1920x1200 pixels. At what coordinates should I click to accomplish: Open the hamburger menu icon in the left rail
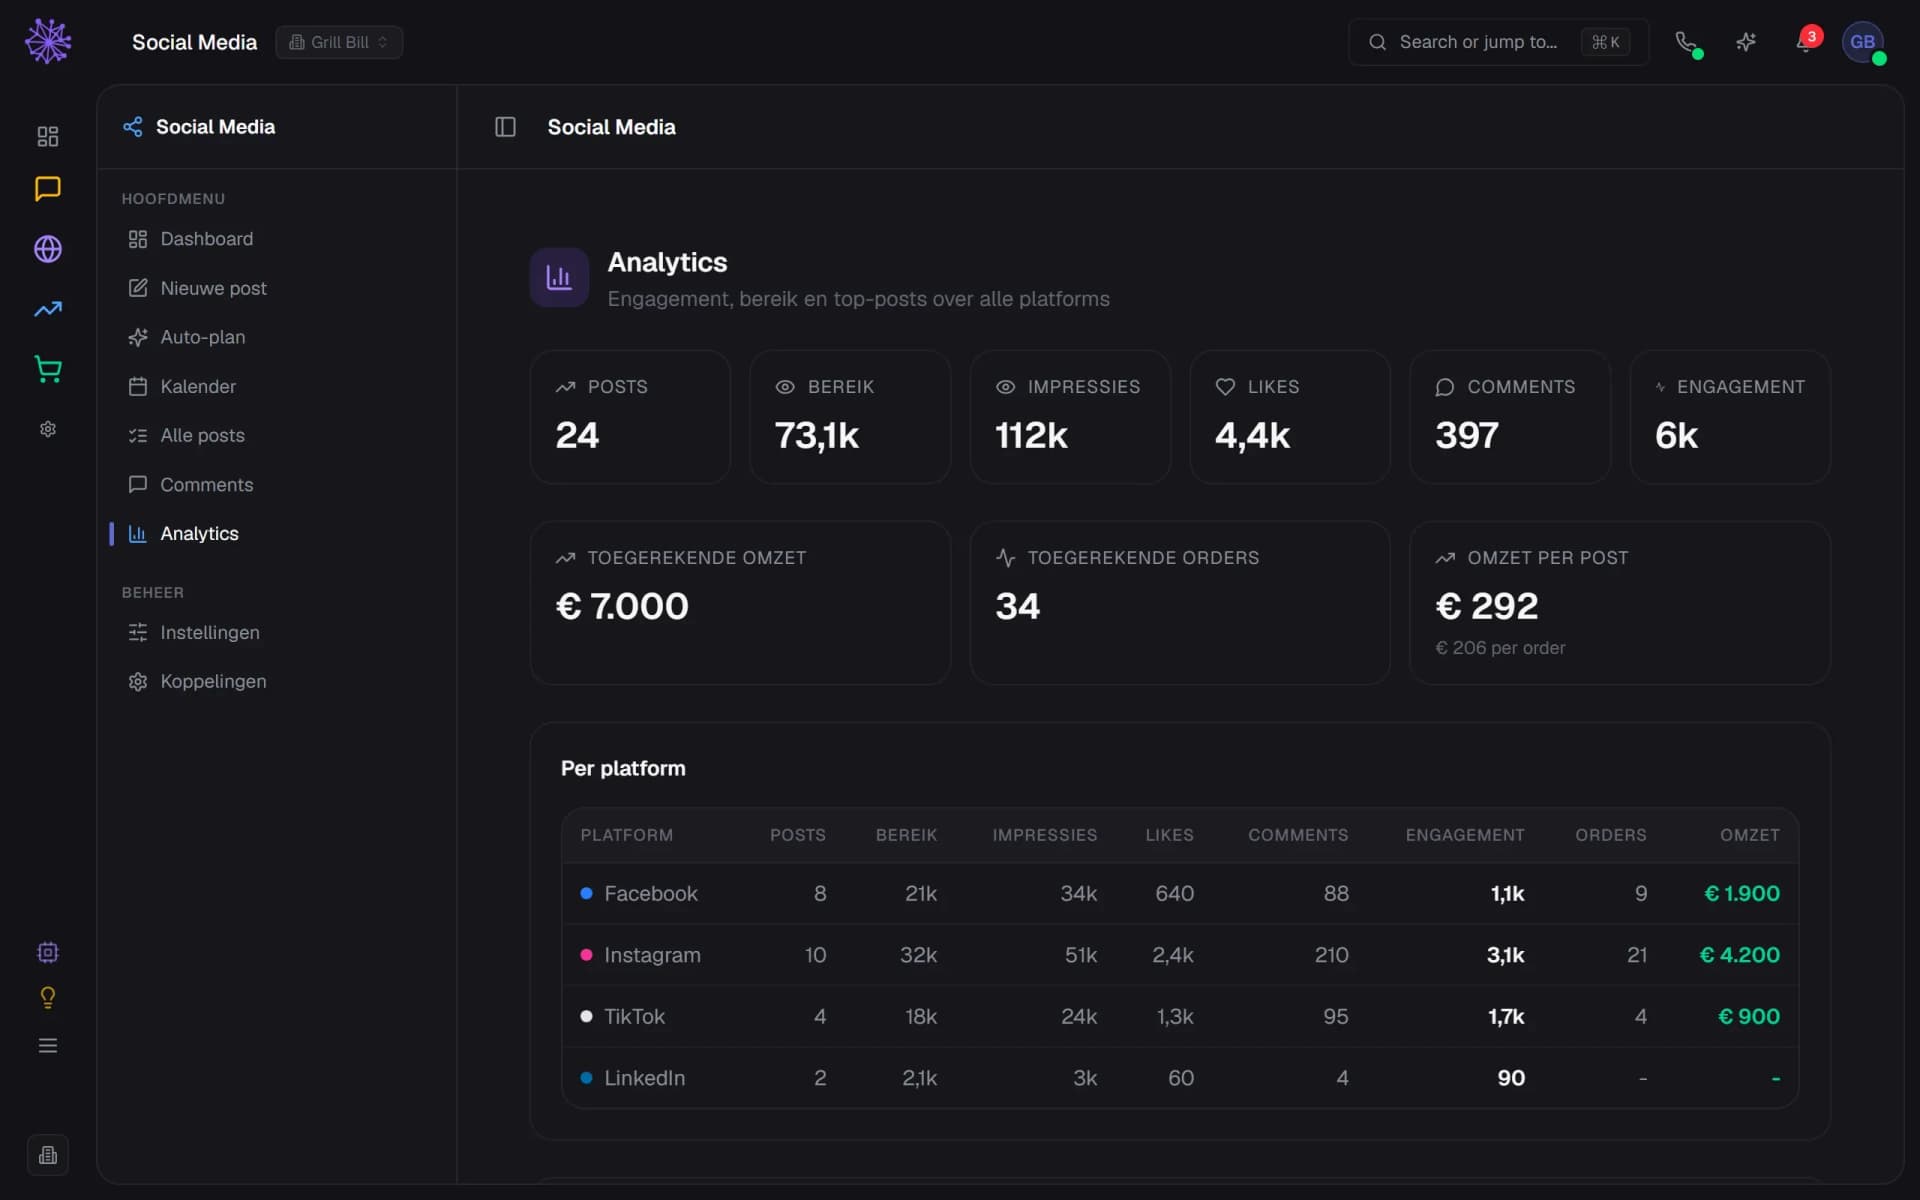coord(48,1045)
